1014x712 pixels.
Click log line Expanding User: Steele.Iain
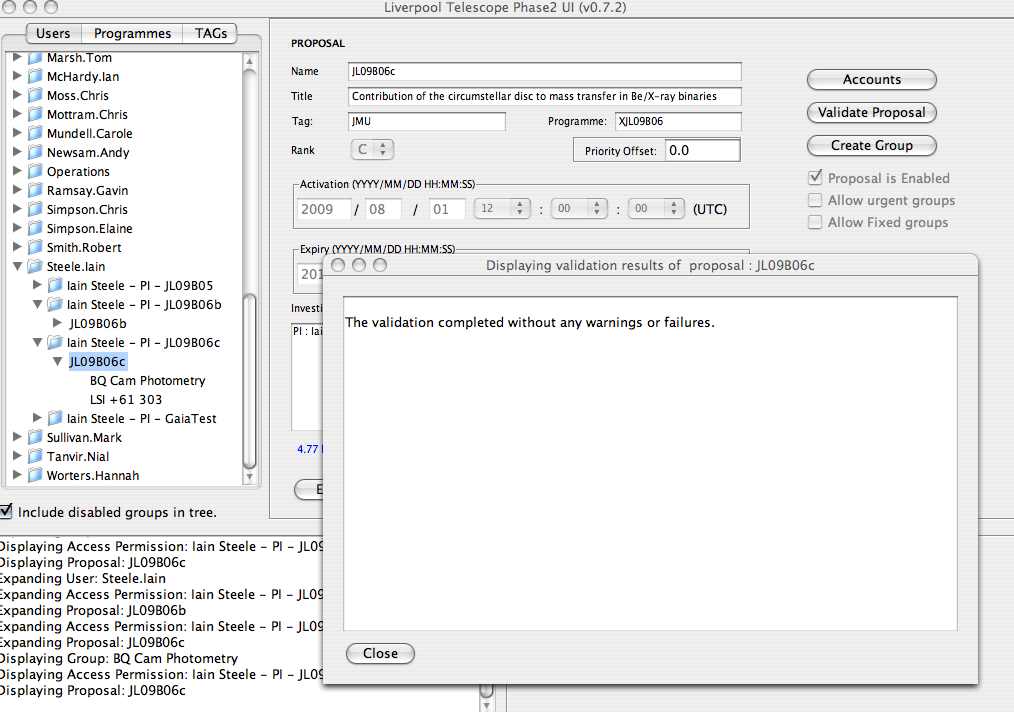coord(83,578)
